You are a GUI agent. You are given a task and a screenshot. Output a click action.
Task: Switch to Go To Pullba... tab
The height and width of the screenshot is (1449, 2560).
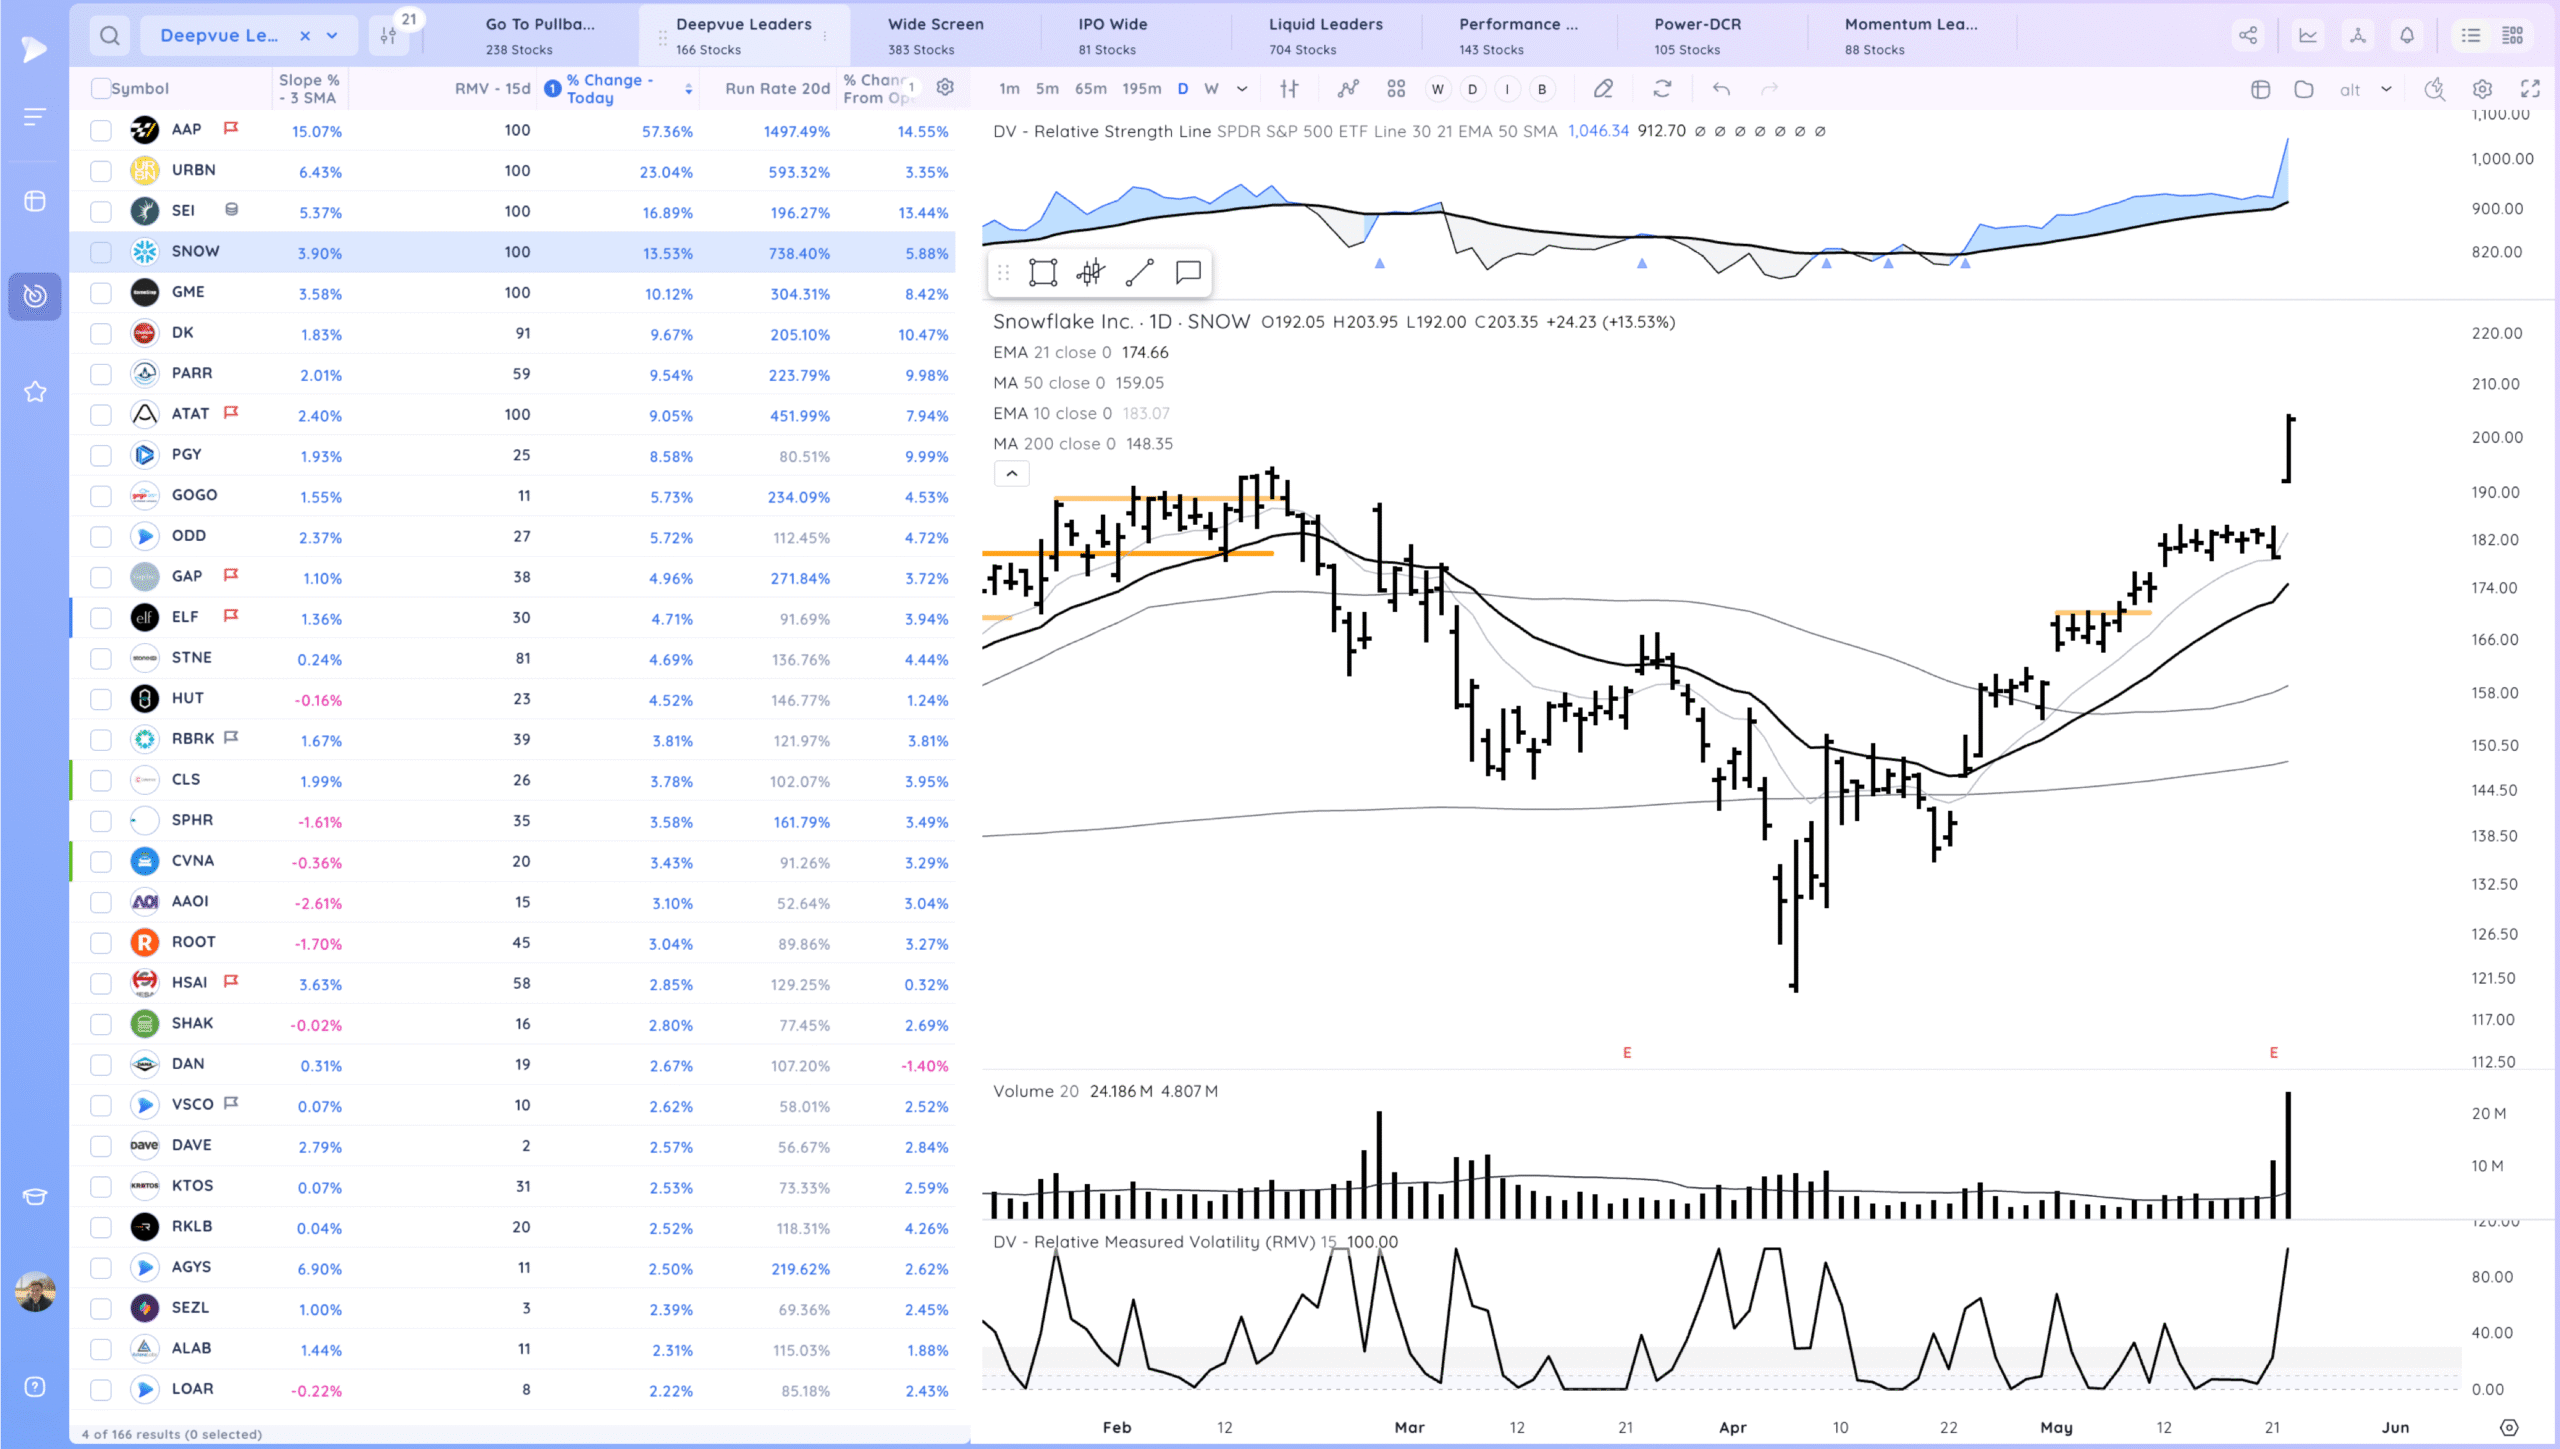tap(540, 36)
